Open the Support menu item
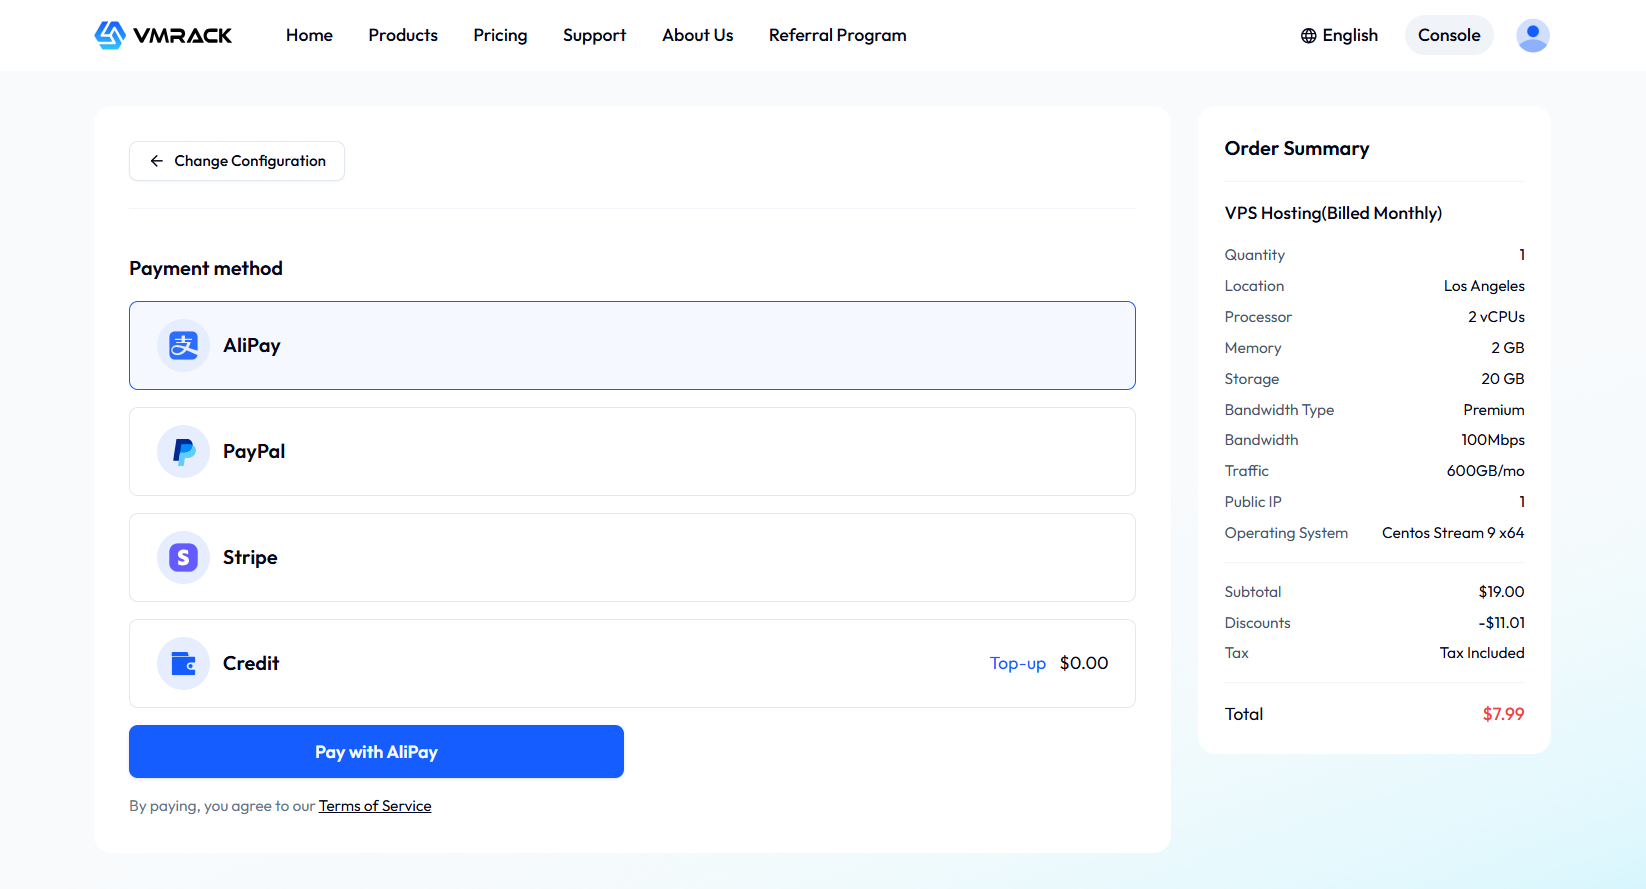1646x889 pixels. pyautogui.click(x=594, y=35)
